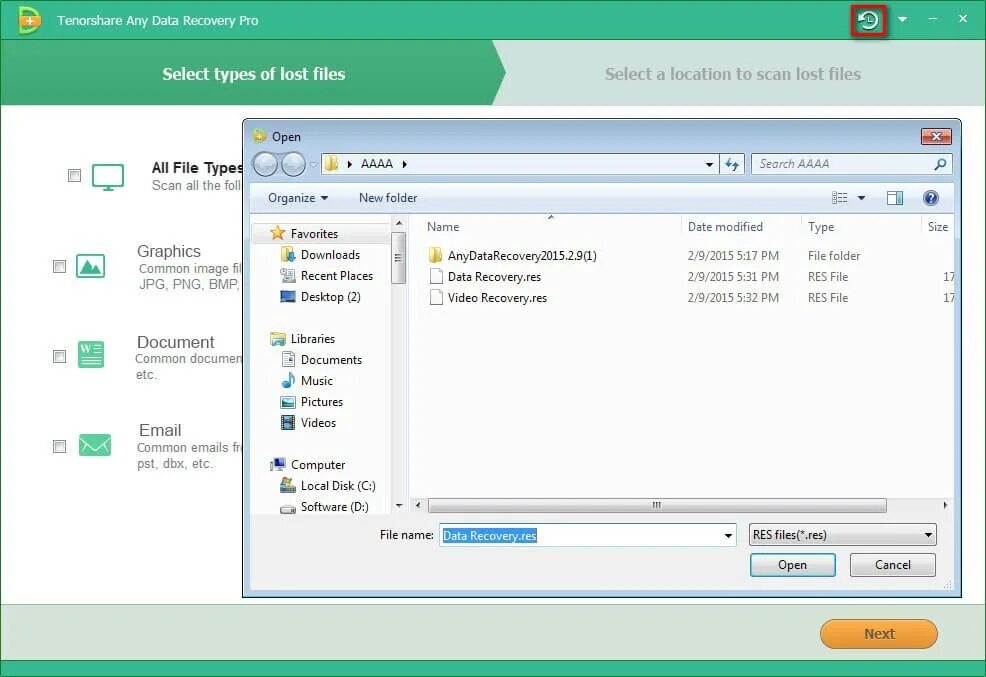This screenshot has height=677, width=986.
Task: Select the Video Recovery.res file
Action: (x=497, y=298)
